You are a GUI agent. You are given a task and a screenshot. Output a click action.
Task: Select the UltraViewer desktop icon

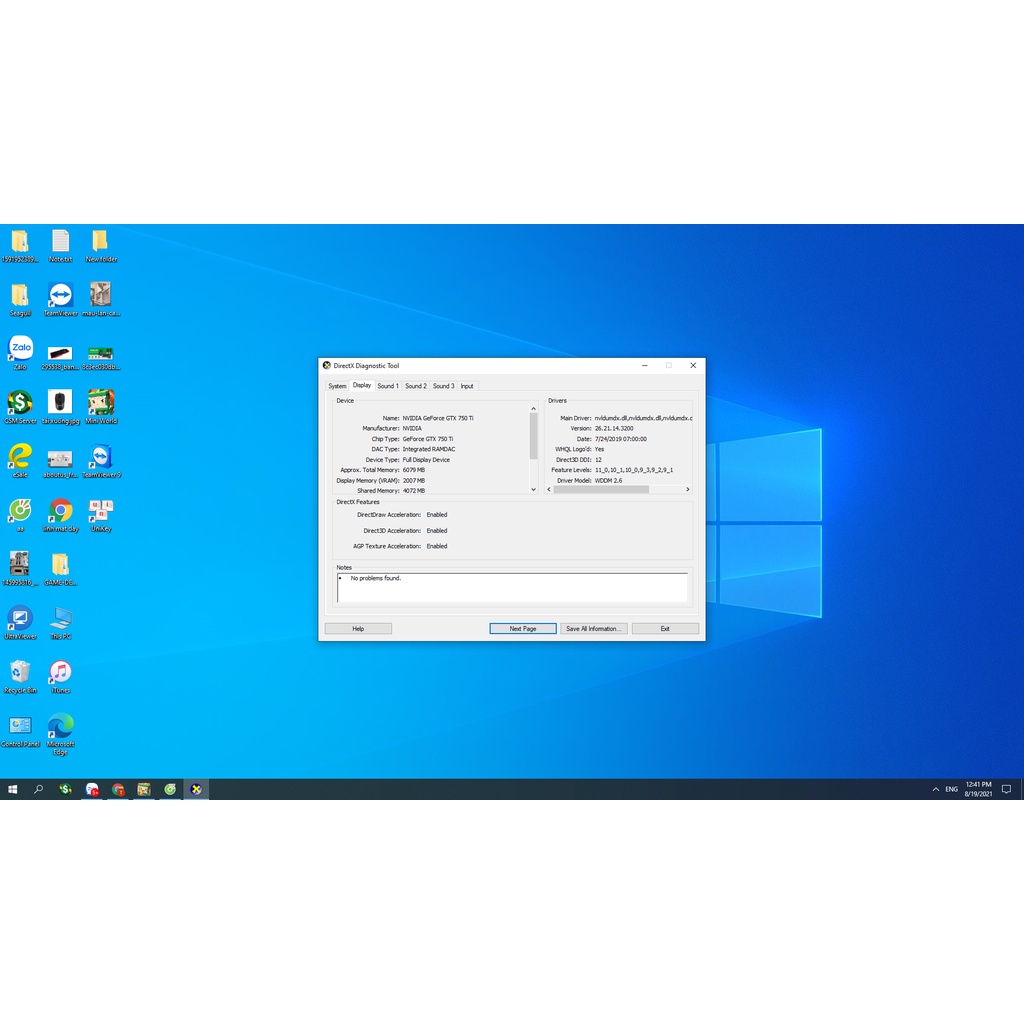20,620
